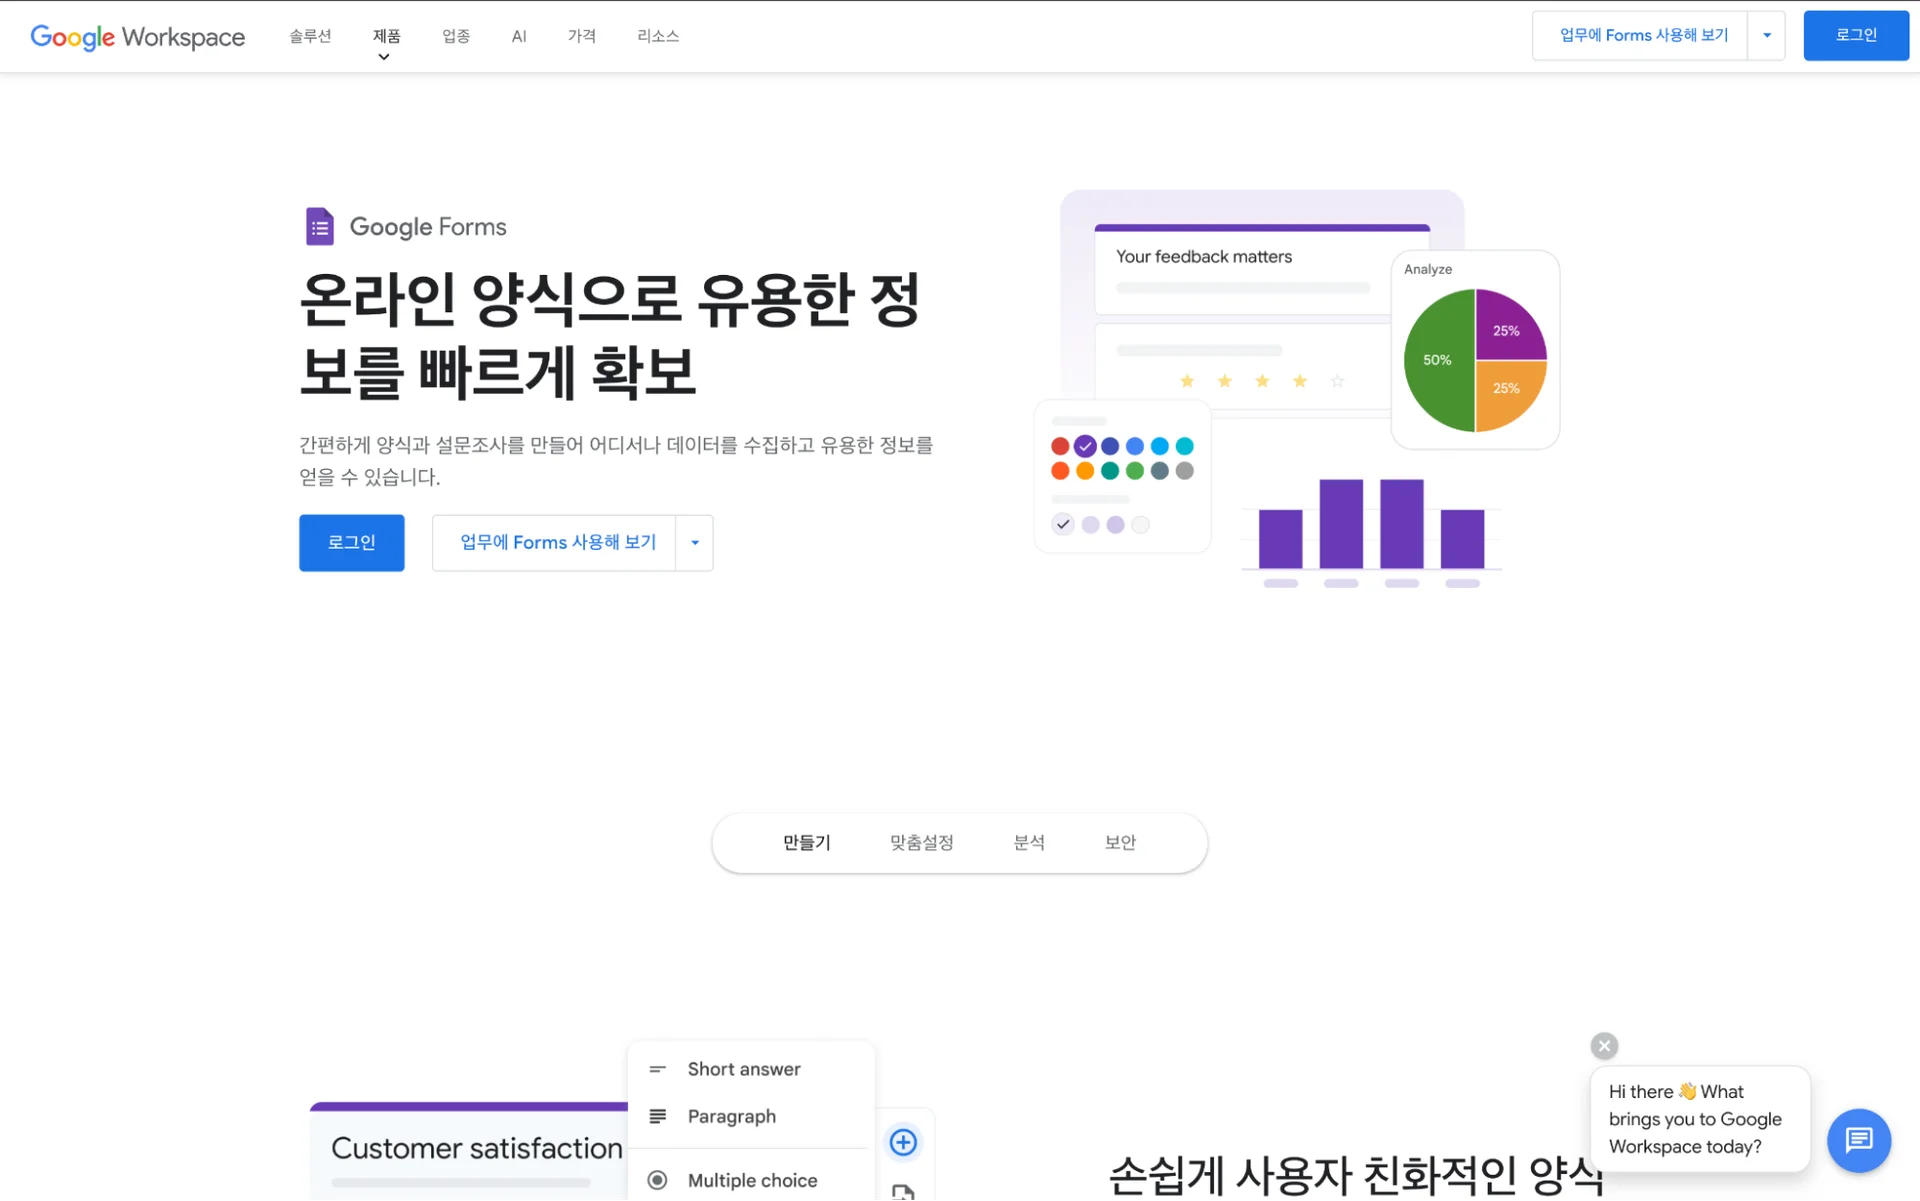Select the Paragraph question type icon
This screenshot has height=1201, width=1920.
pos(658,1116)
